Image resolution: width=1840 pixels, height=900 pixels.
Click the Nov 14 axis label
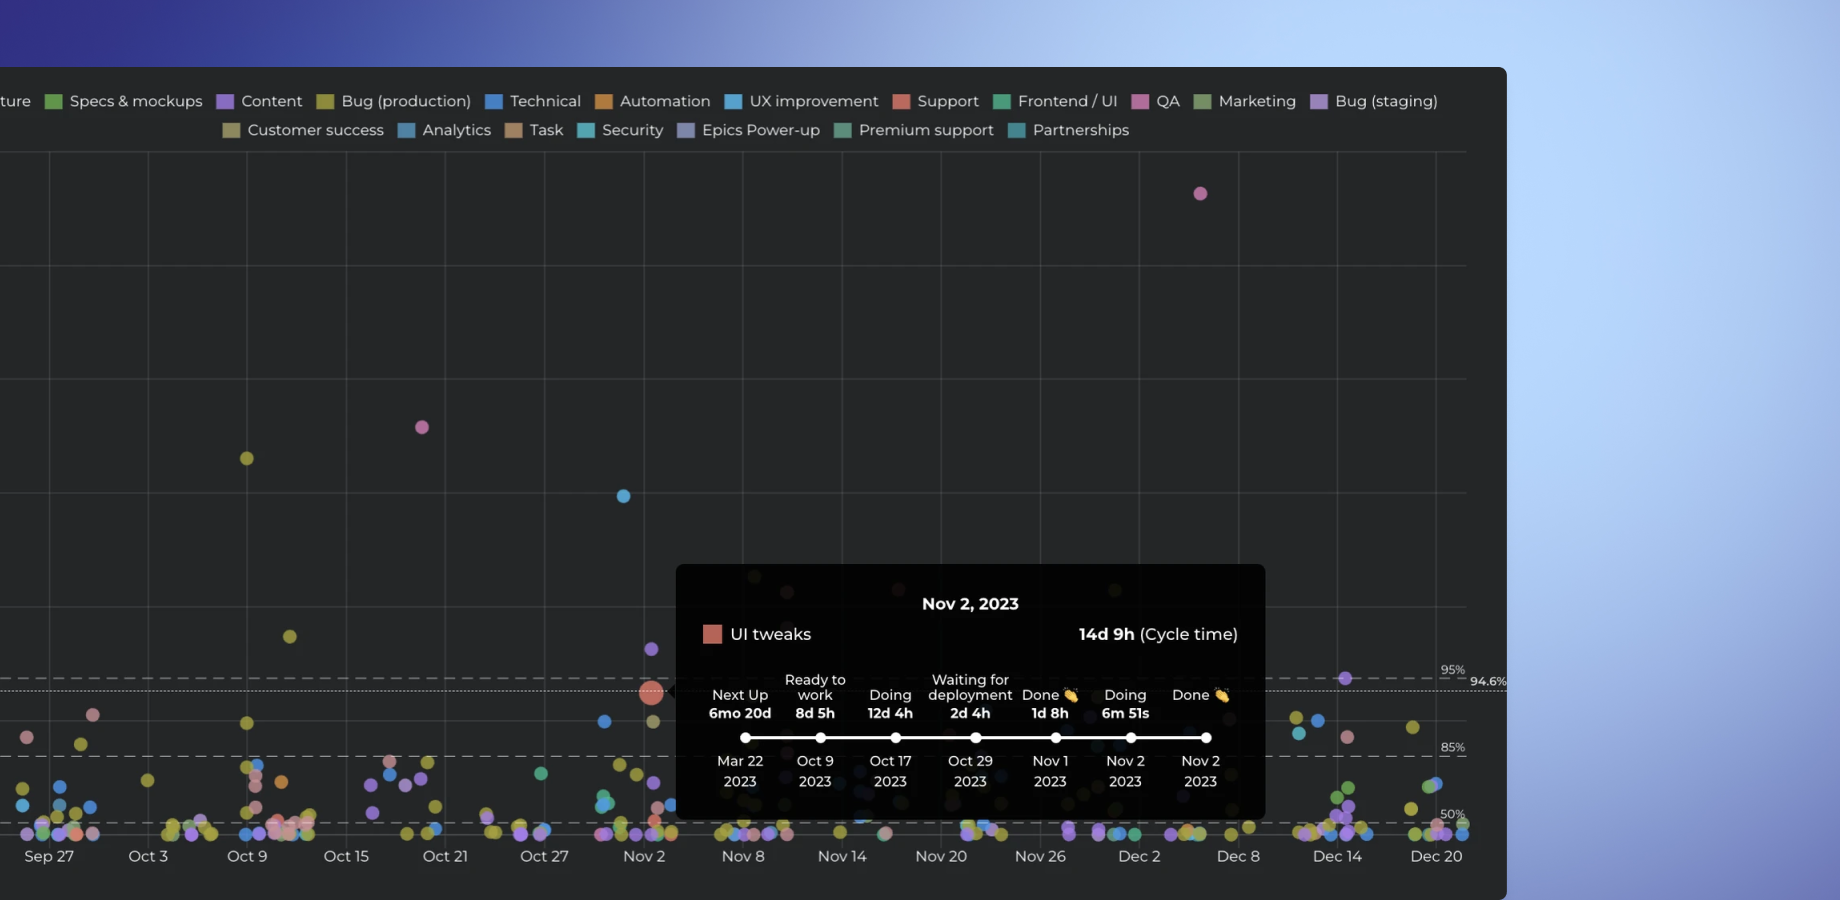[x=842, y=856]
